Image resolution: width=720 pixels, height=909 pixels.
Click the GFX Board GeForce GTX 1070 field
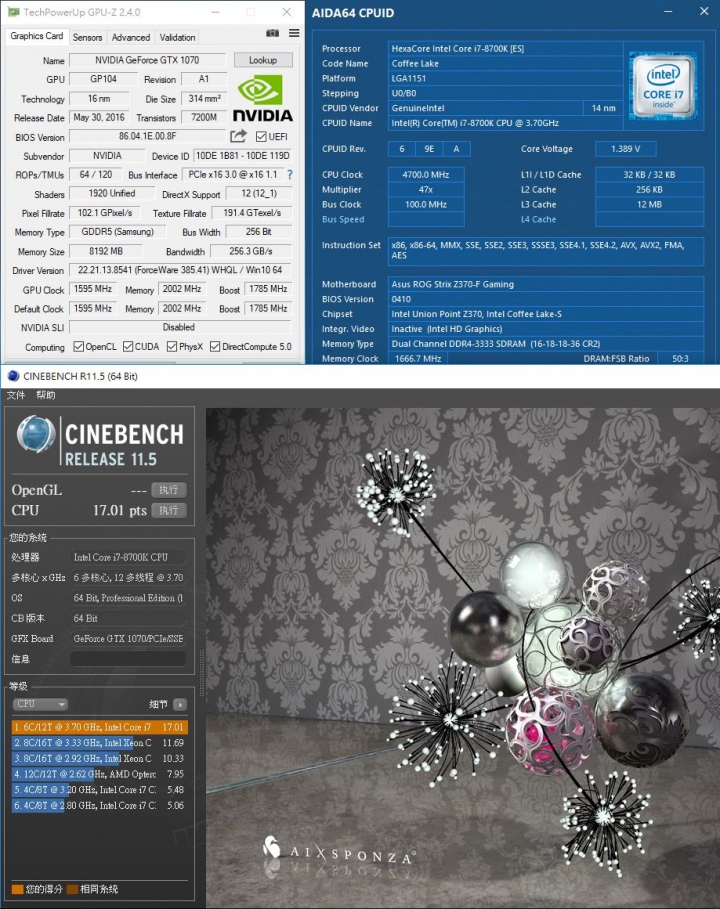[128, 639]
